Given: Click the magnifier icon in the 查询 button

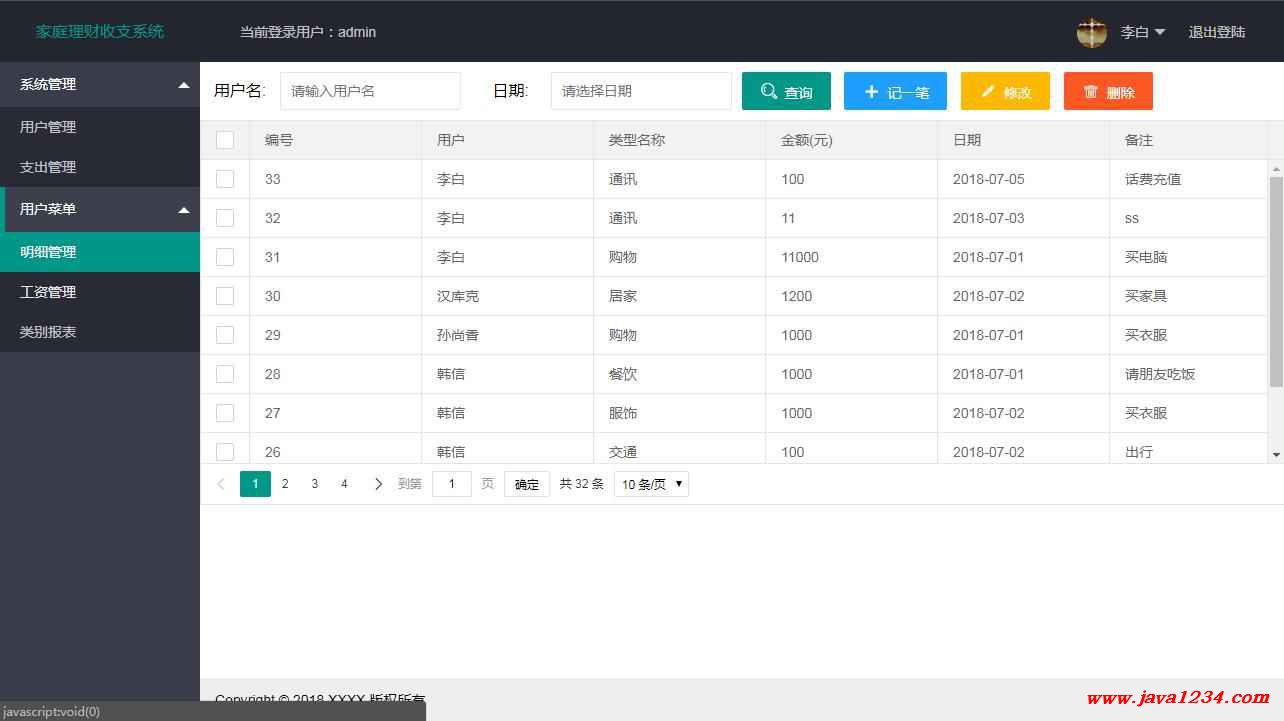Looking at the screenshot, I should (768, 91).
